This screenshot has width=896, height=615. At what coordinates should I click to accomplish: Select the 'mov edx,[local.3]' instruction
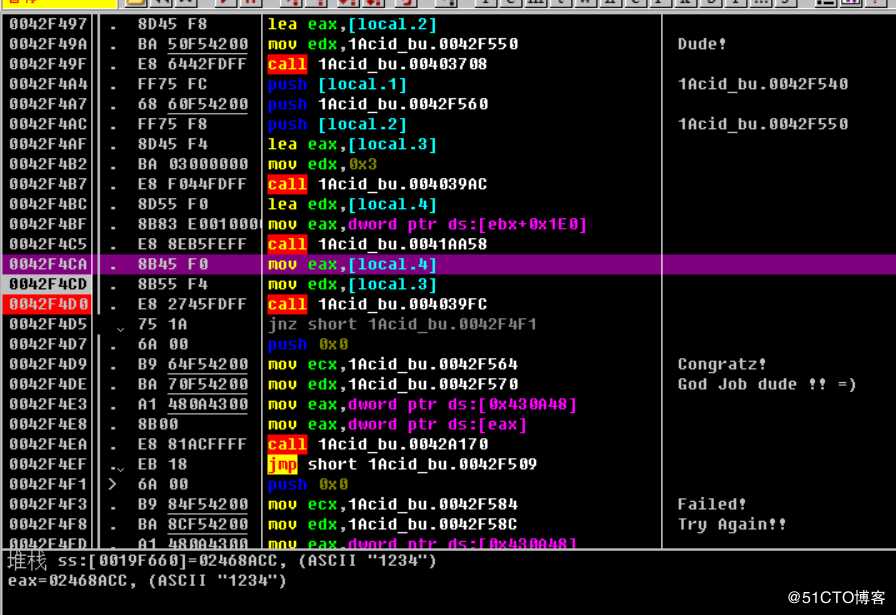[x=352, y=285]
